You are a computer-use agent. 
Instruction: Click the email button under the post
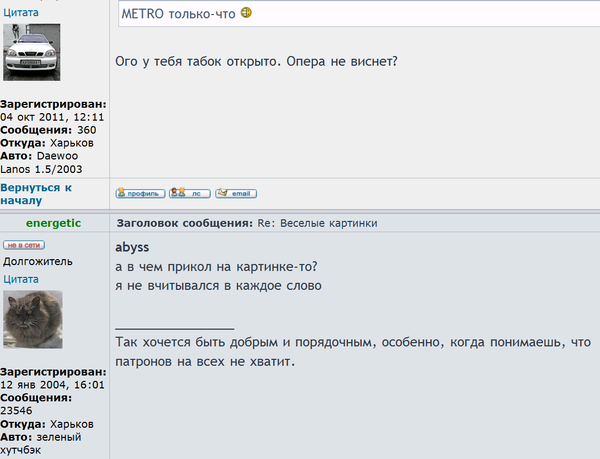tap(236, 193)
